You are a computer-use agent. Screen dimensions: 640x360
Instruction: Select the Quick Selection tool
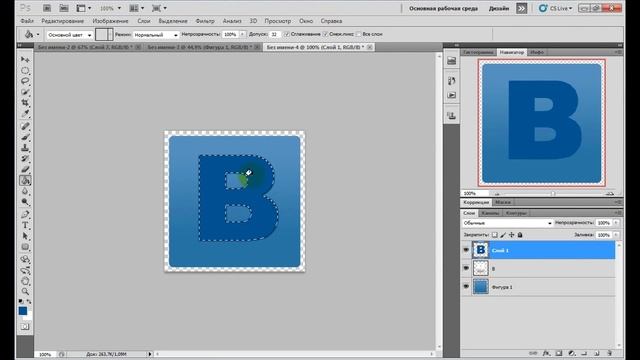click(25, 92)
